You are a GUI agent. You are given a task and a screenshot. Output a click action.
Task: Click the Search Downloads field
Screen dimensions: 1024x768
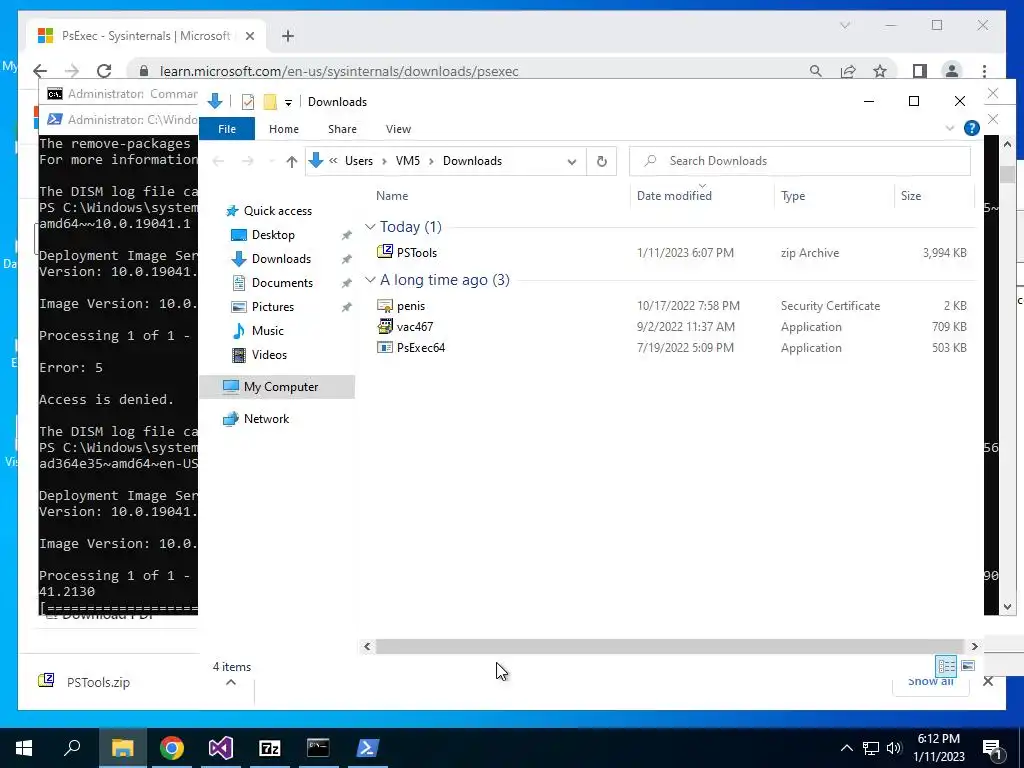click(799, 161)
